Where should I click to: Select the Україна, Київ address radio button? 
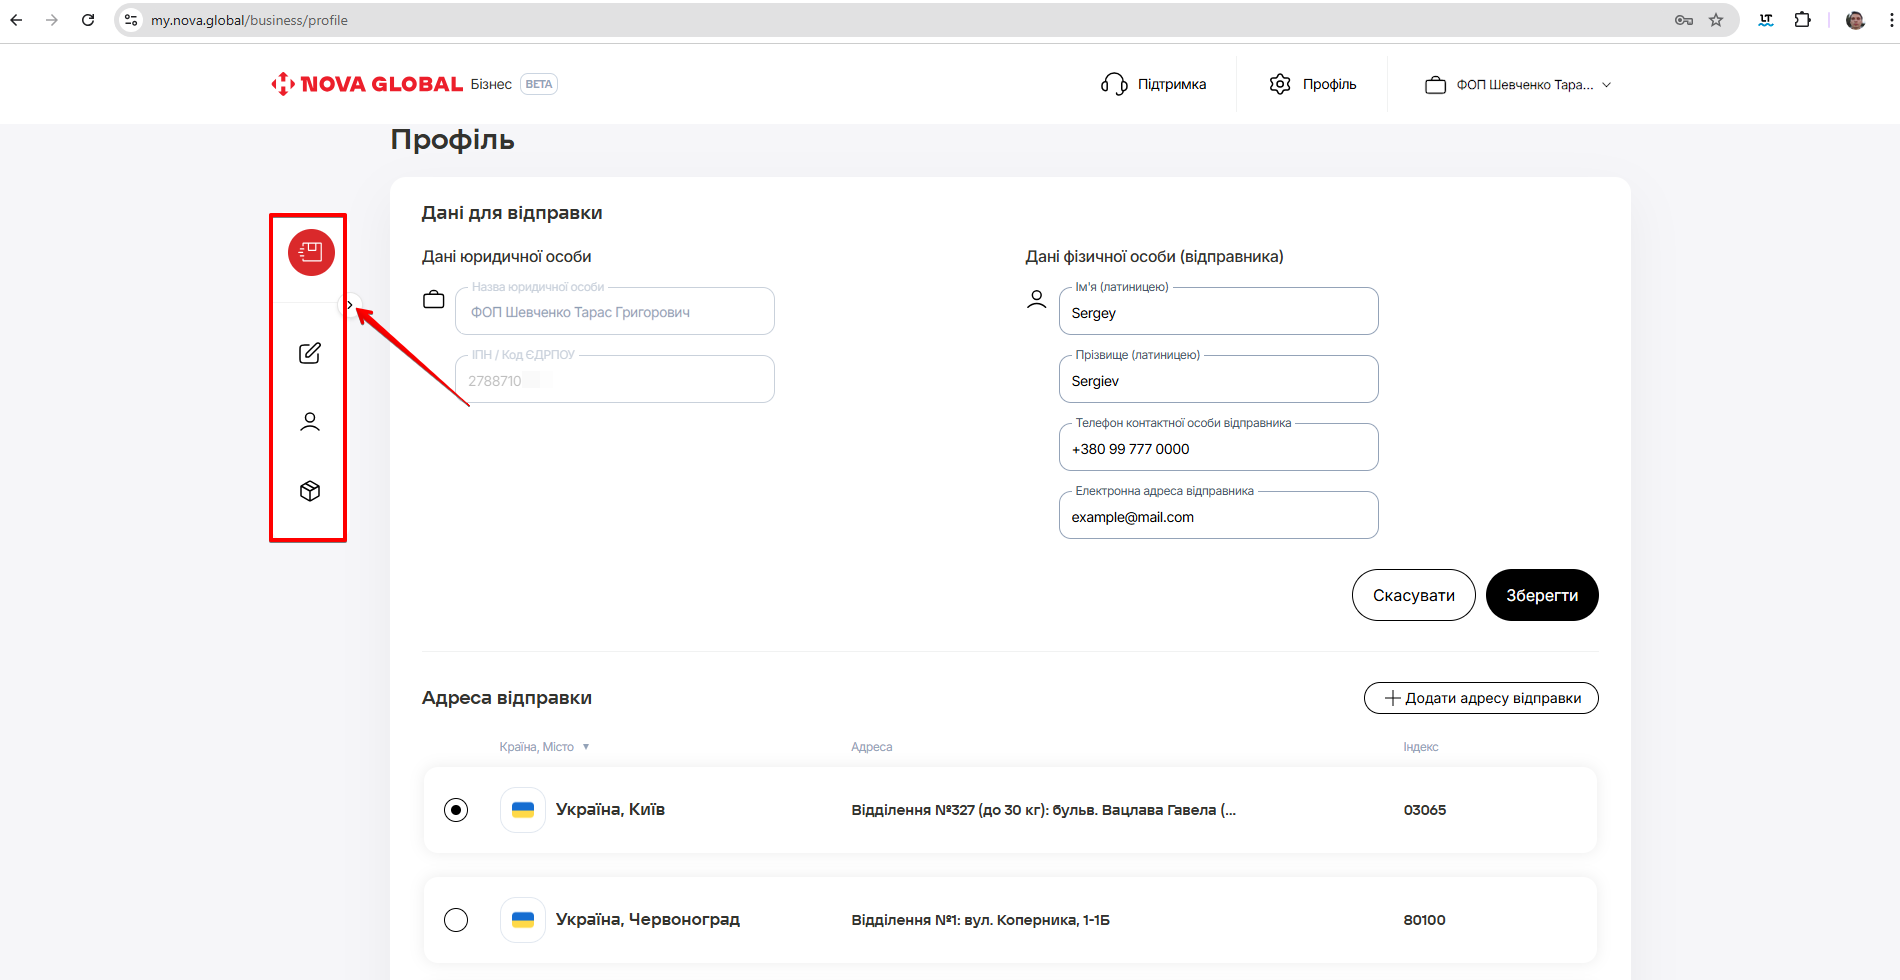pos(456,810)
